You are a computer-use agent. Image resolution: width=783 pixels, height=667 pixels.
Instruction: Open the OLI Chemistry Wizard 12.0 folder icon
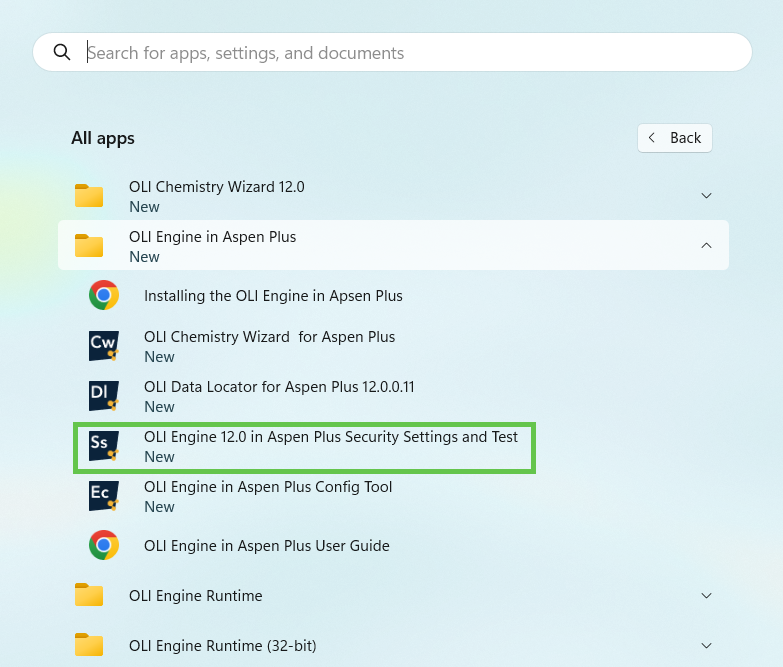(x=89, y=195)
